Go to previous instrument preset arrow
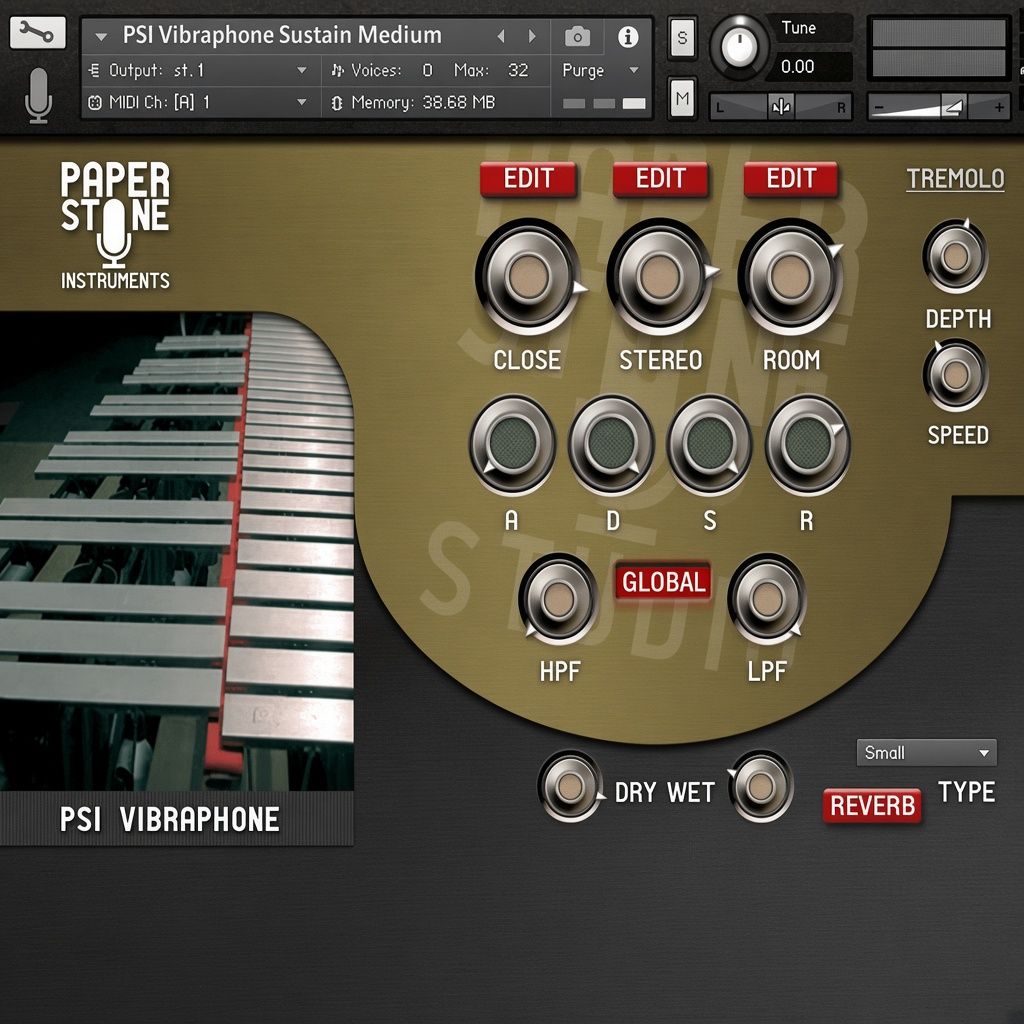The image size is (1024, 1024). click(x=501, y=36)
